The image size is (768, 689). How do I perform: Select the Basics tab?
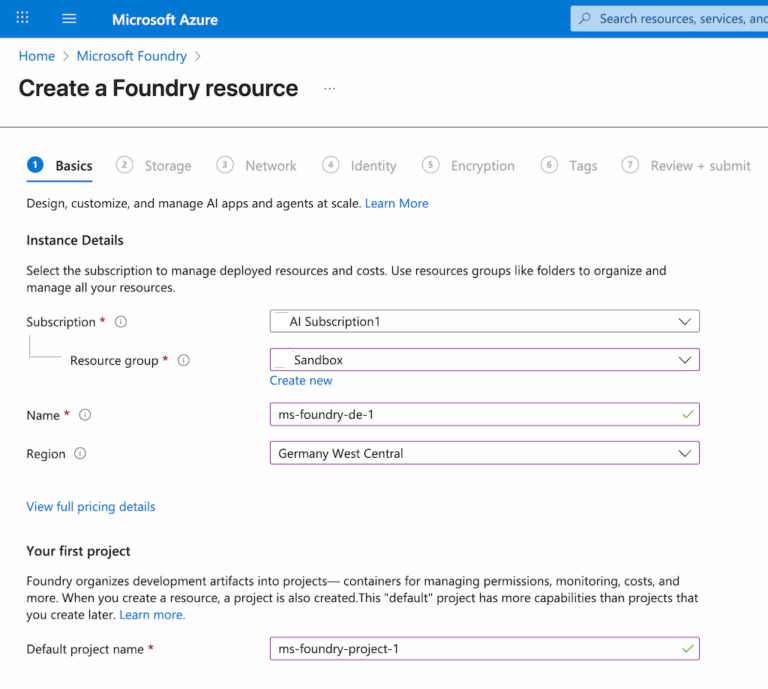click(x=74, y=166)
